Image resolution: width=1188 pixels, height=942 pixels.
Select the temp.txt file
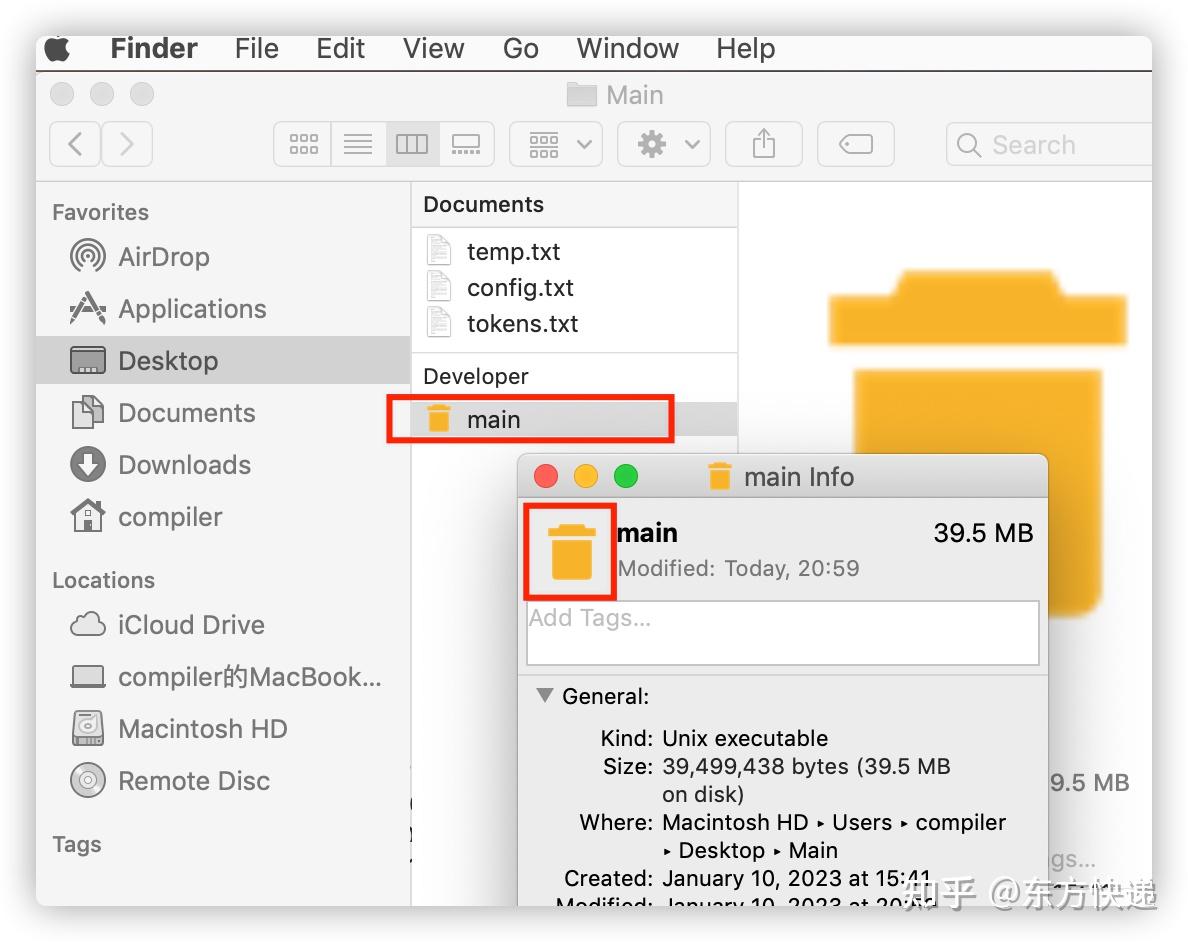coord(574,252)
